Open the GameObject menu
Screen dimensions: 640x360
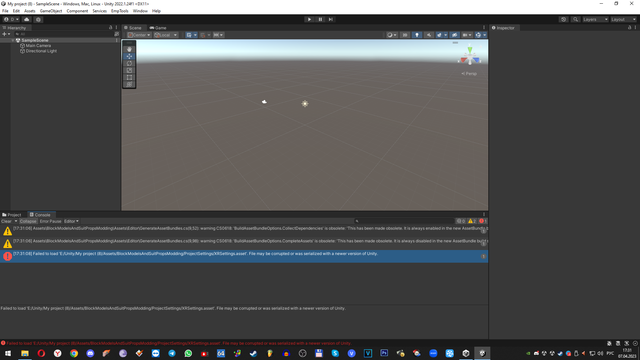click(x=51, y=11)
